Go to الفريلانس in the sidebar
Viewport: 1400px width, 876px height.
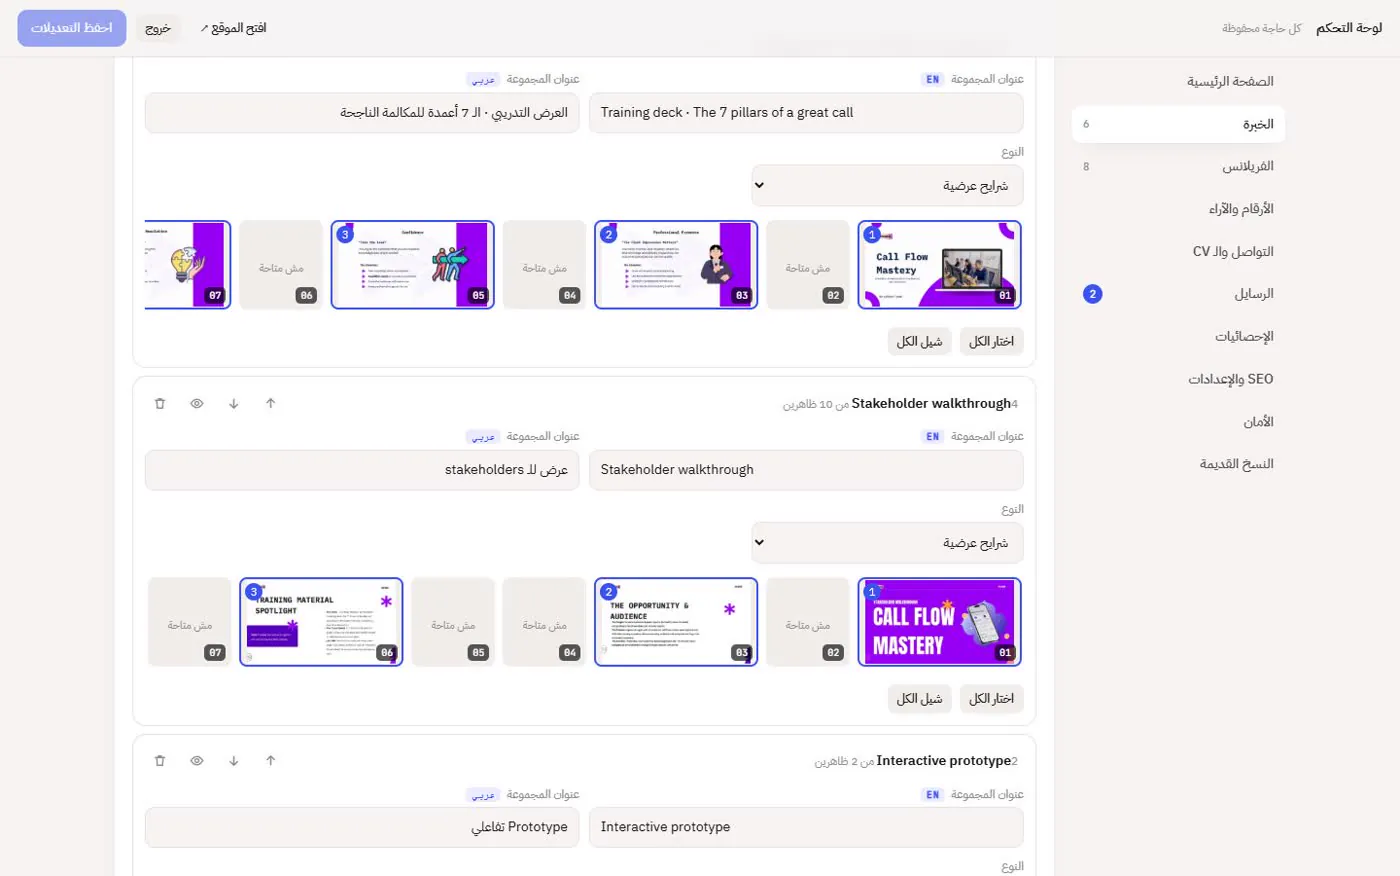coord(1178,167)
